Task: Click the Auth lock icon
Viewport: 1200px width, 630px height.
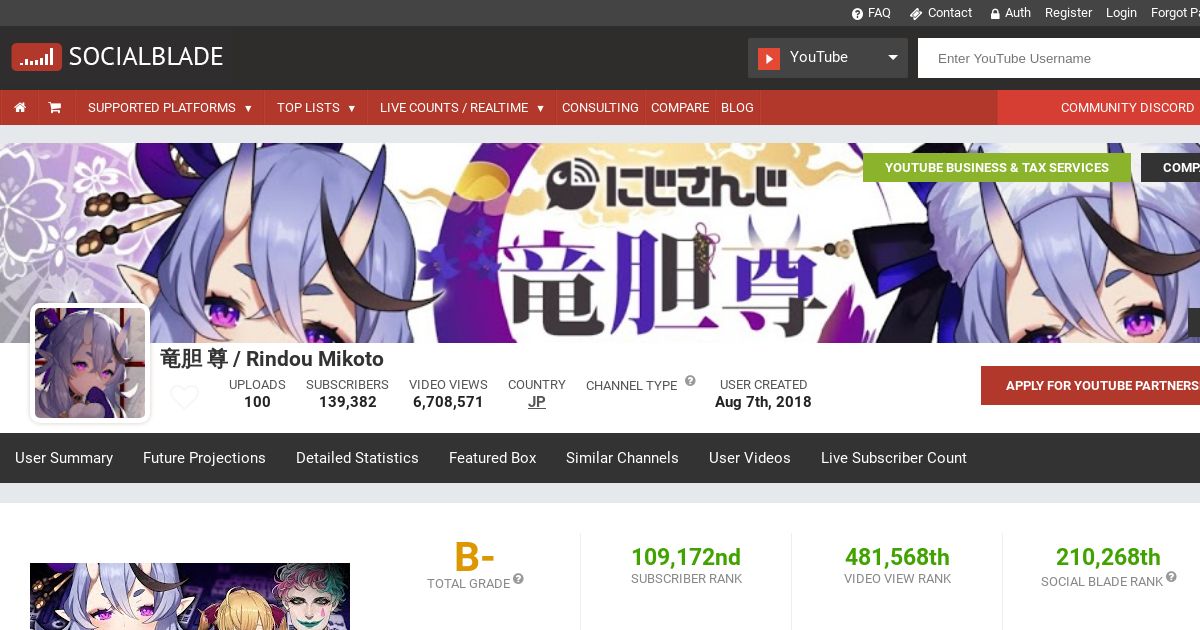Action: [995, 13]
